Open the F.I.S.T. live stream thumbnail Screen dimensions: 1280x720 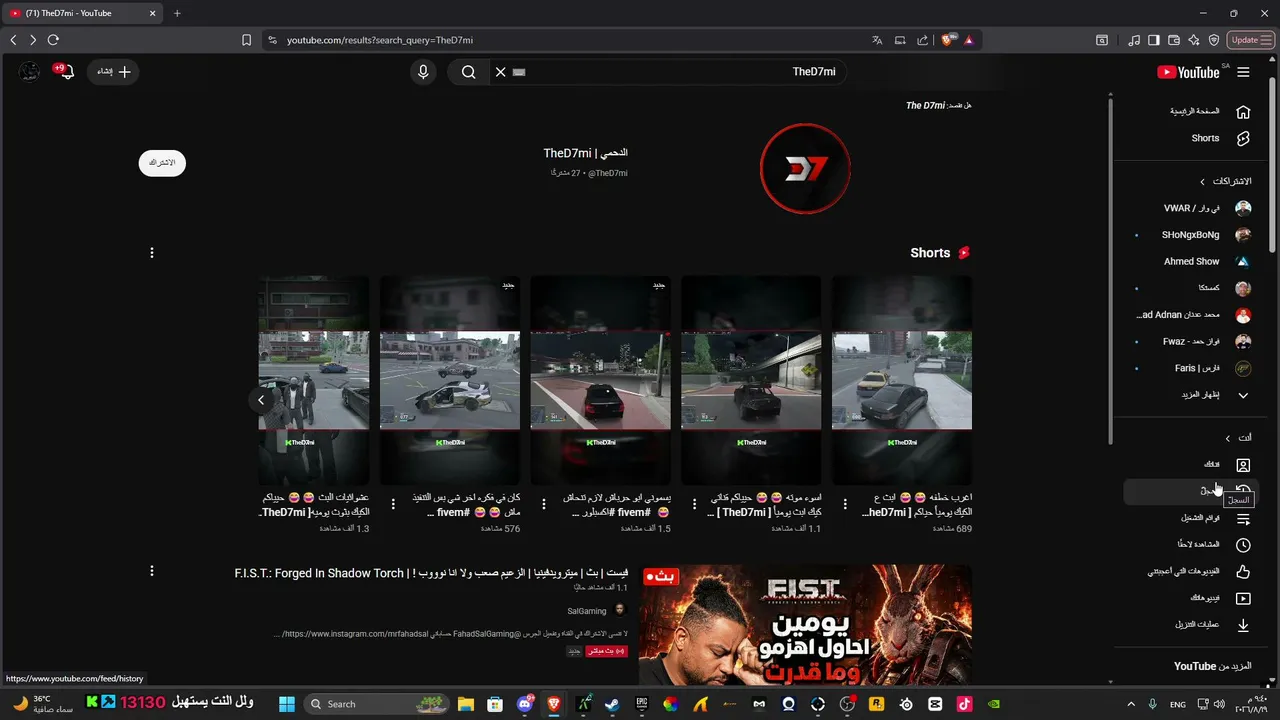805,625
